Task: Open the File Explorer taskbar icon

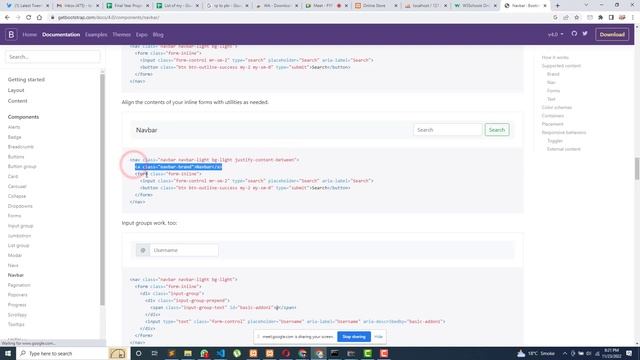Action: tap(188, 353)
